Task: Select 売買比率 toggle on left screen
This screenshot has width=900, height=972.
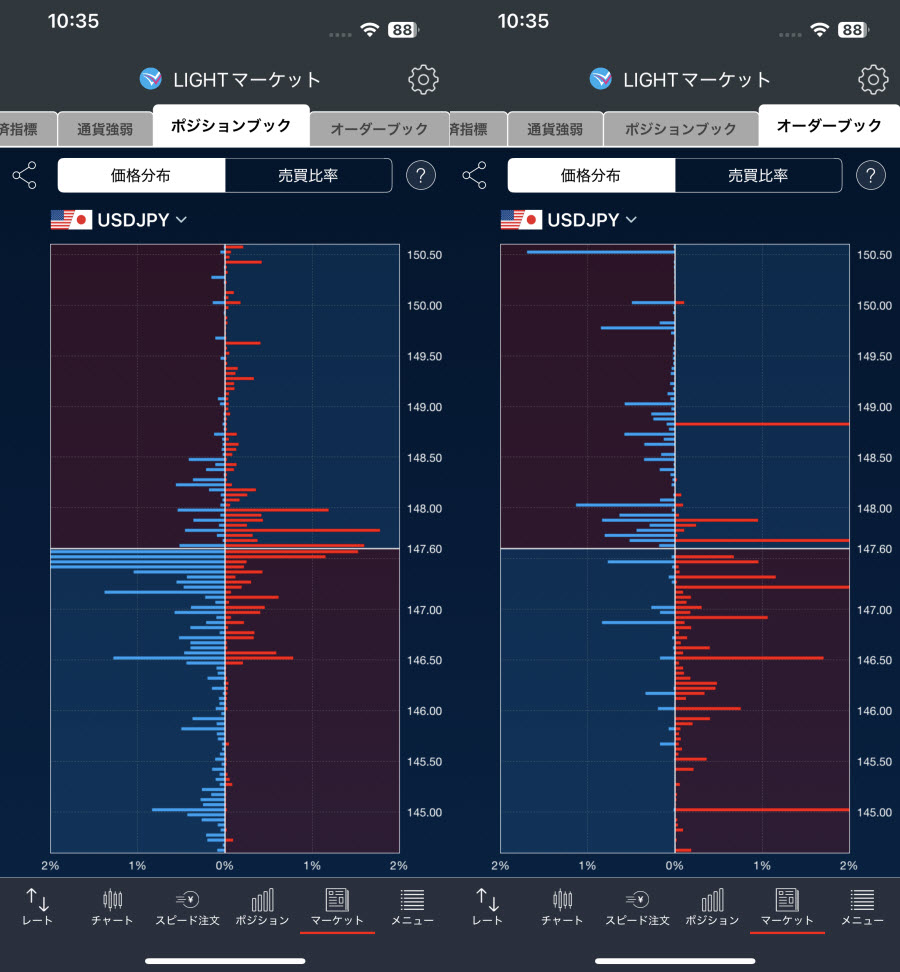Action: [x=308, y=175]
